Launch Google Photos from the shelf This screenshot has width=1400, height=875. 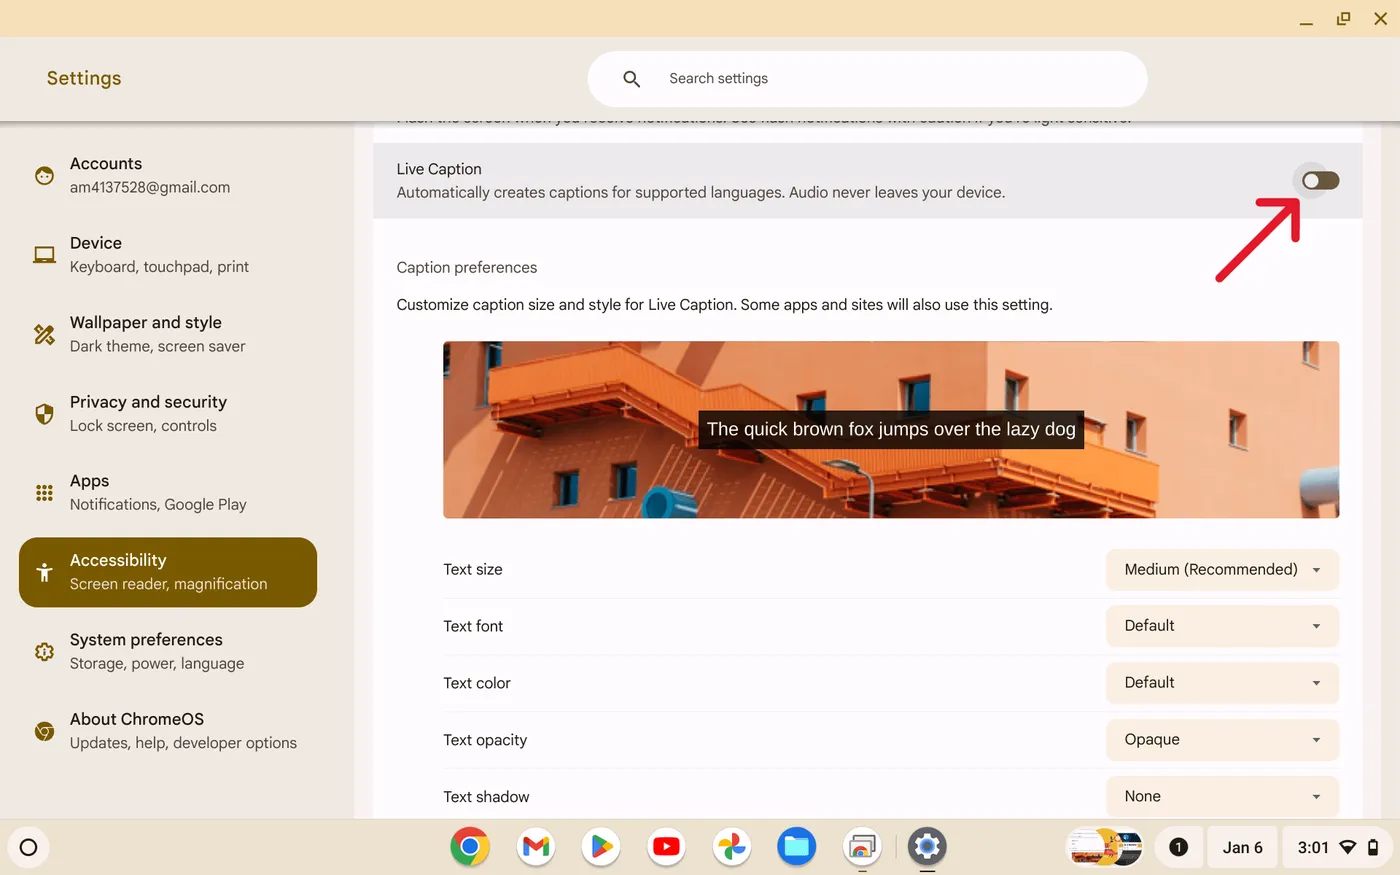pyautogui.click(x=732, y=847)
